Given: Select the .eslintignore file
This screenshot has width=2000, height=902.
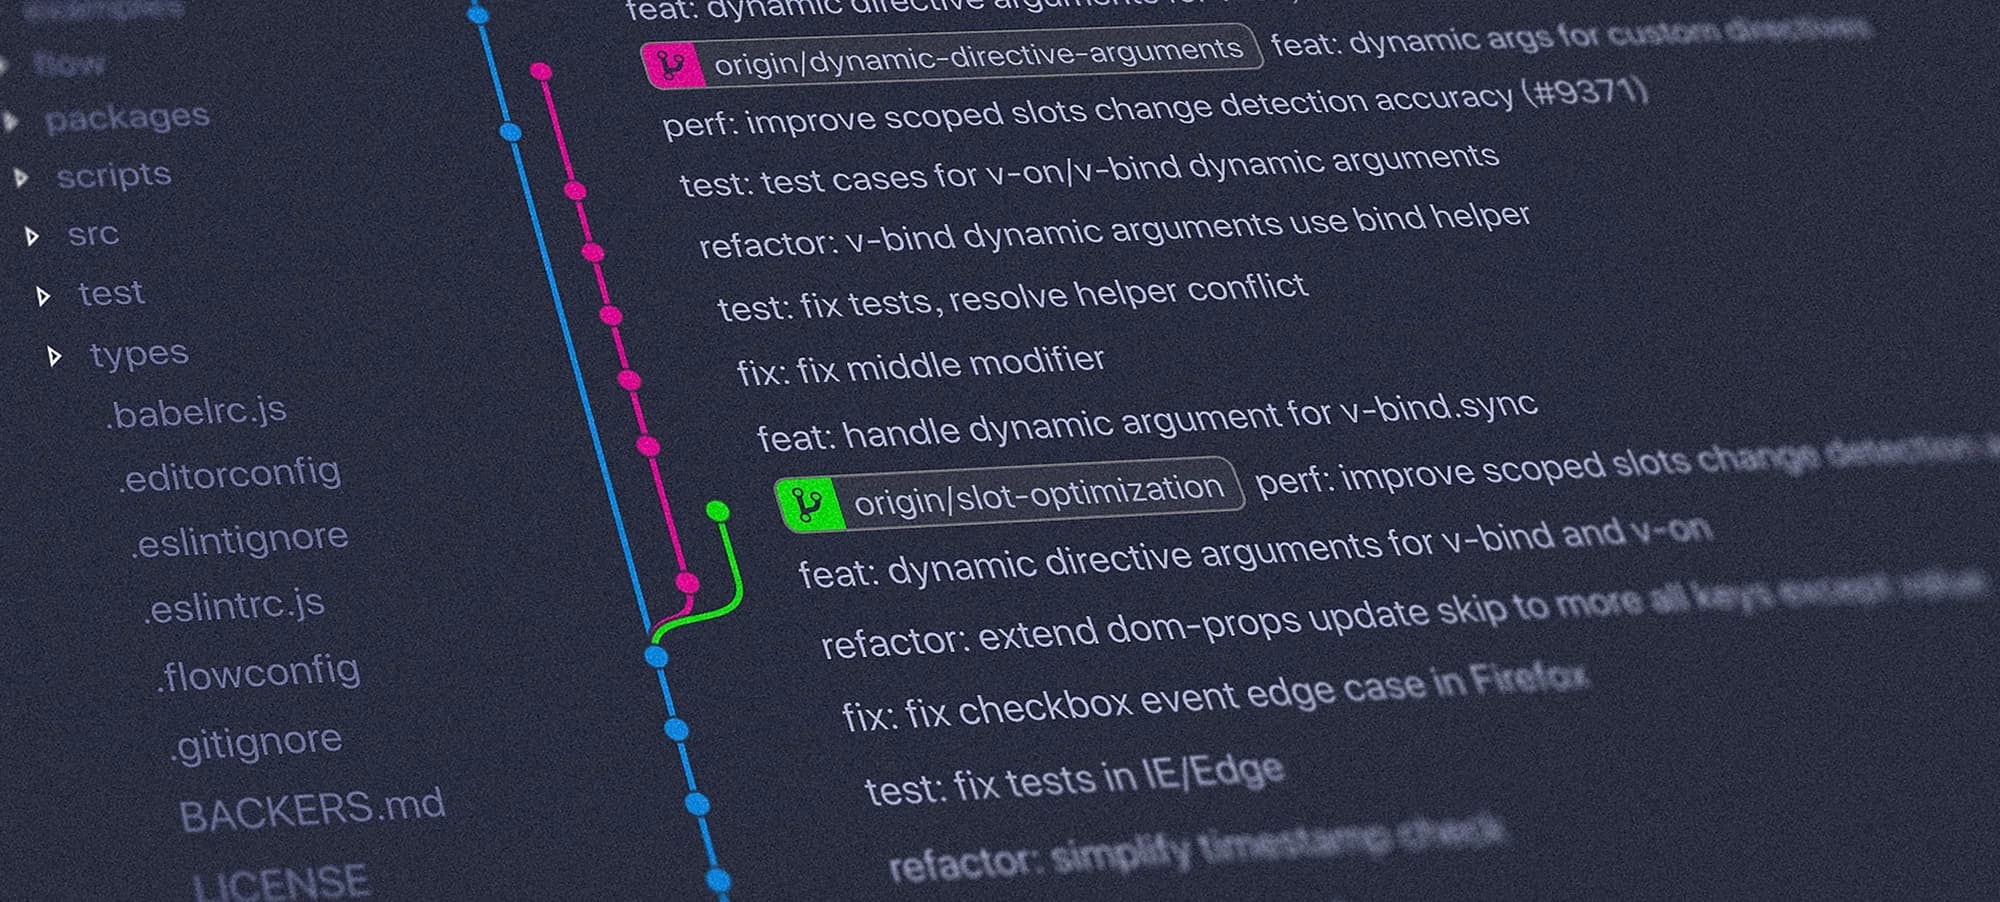Looking at the screenshot, I should click(240, 540).
